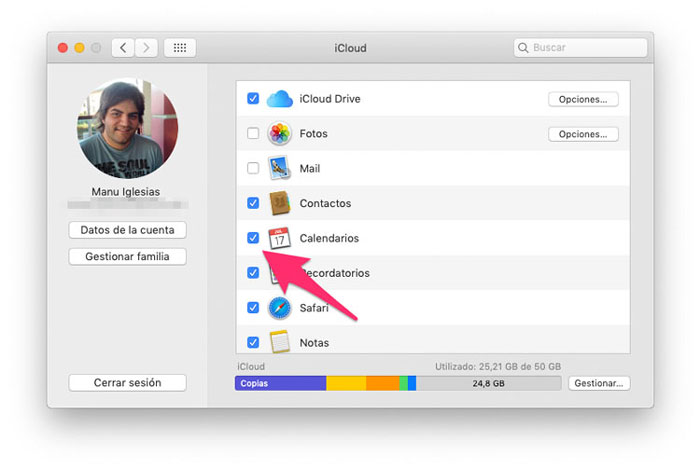Click Gestionar storage button
Image resolution: width=700 pixels, height=469 pixels.
(x=599, y=383)
